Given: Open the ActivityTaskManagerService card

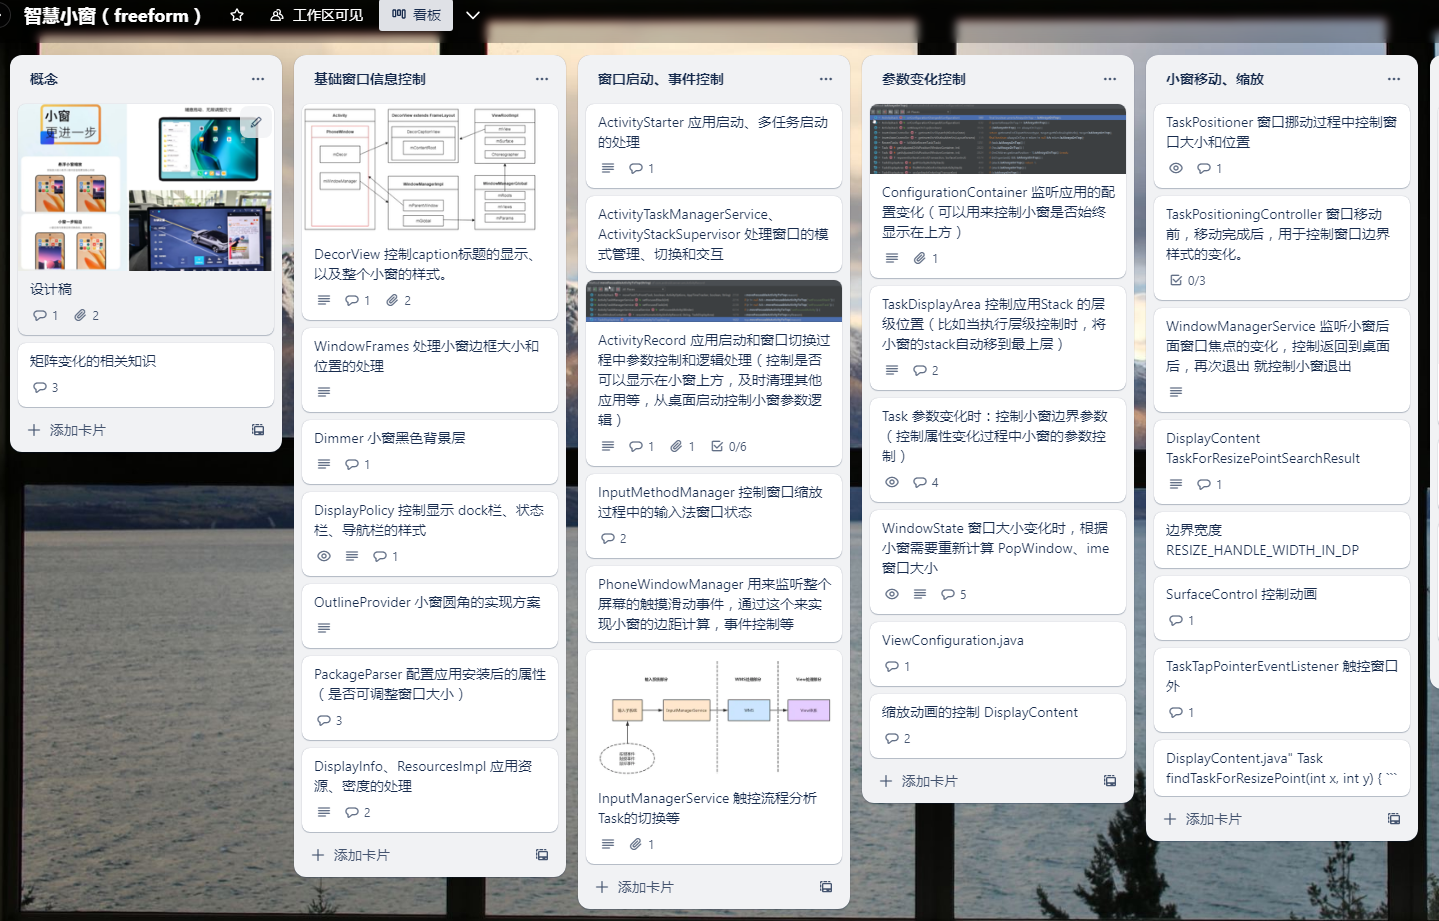Looking at the screenshot, I should coord(714,234).
